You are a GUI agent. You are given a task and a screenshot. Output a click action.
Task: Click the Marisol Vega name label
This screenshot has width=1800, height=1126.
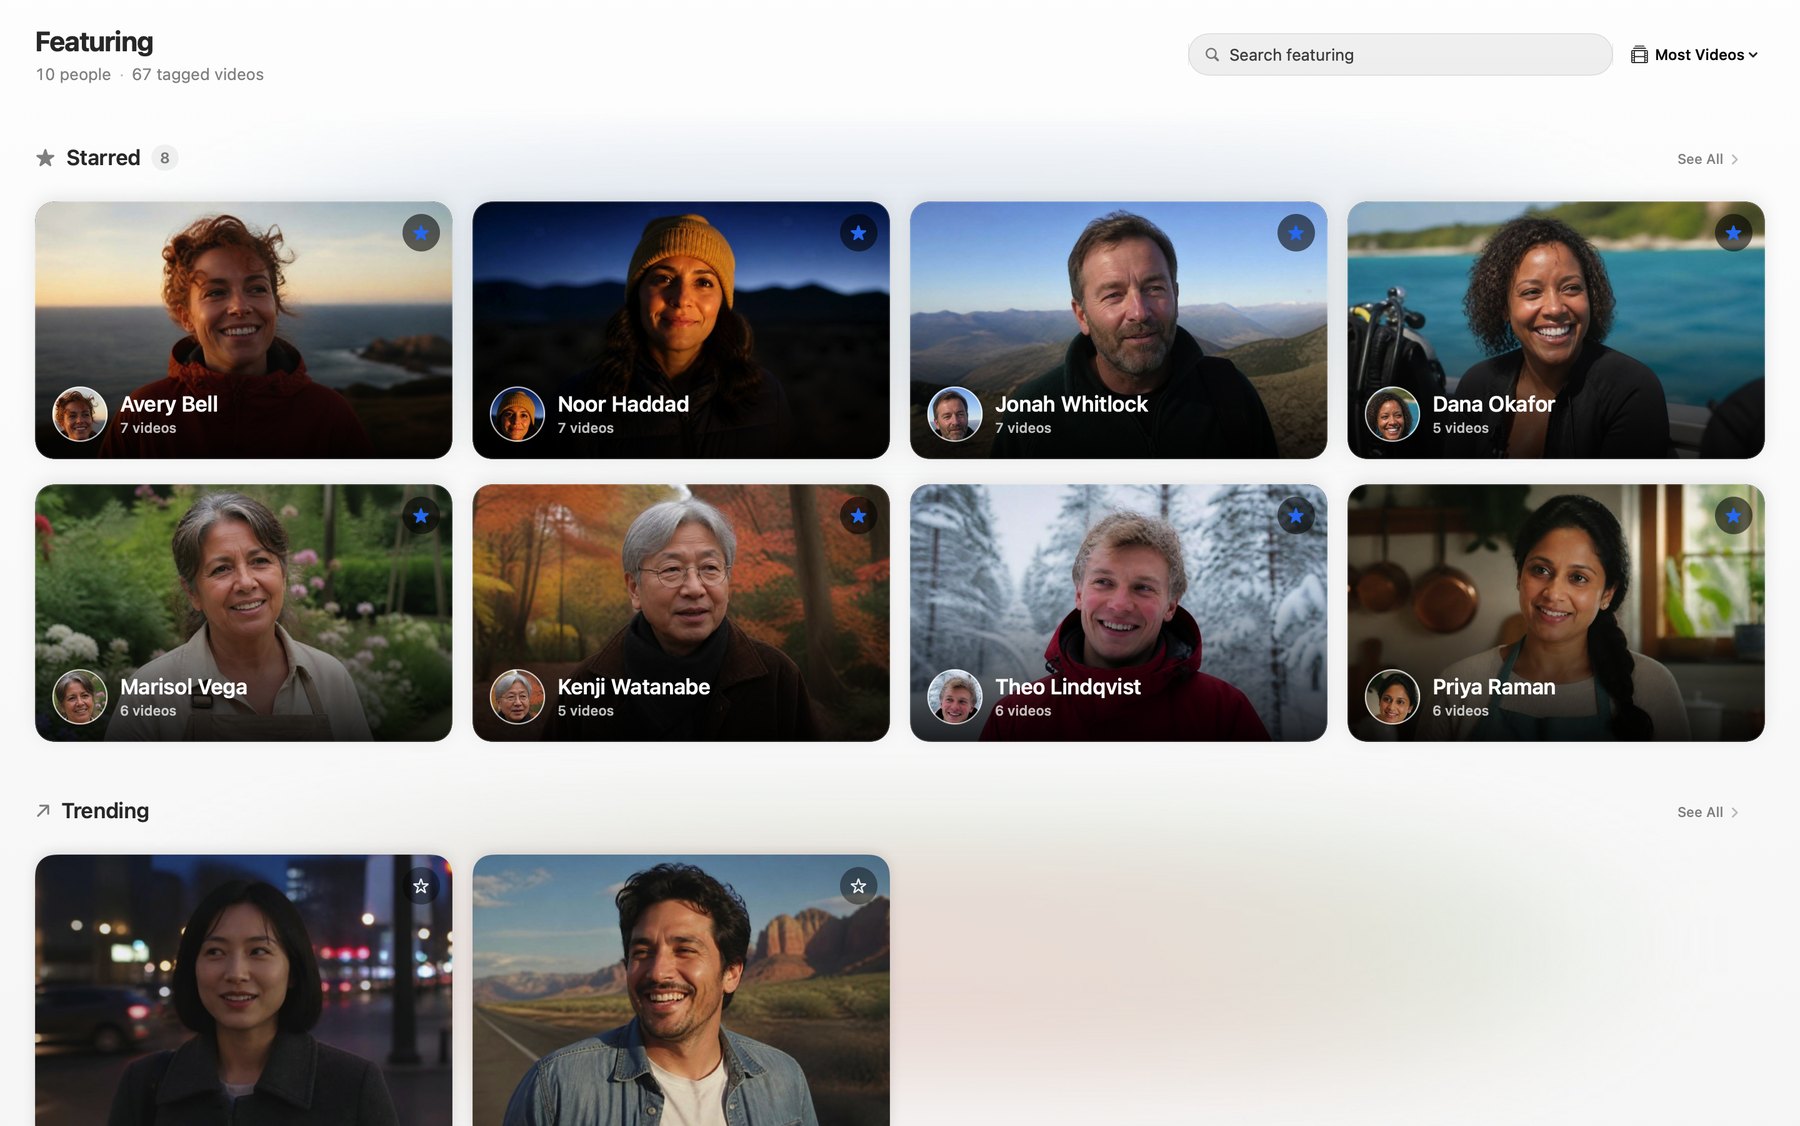(183, 687)
